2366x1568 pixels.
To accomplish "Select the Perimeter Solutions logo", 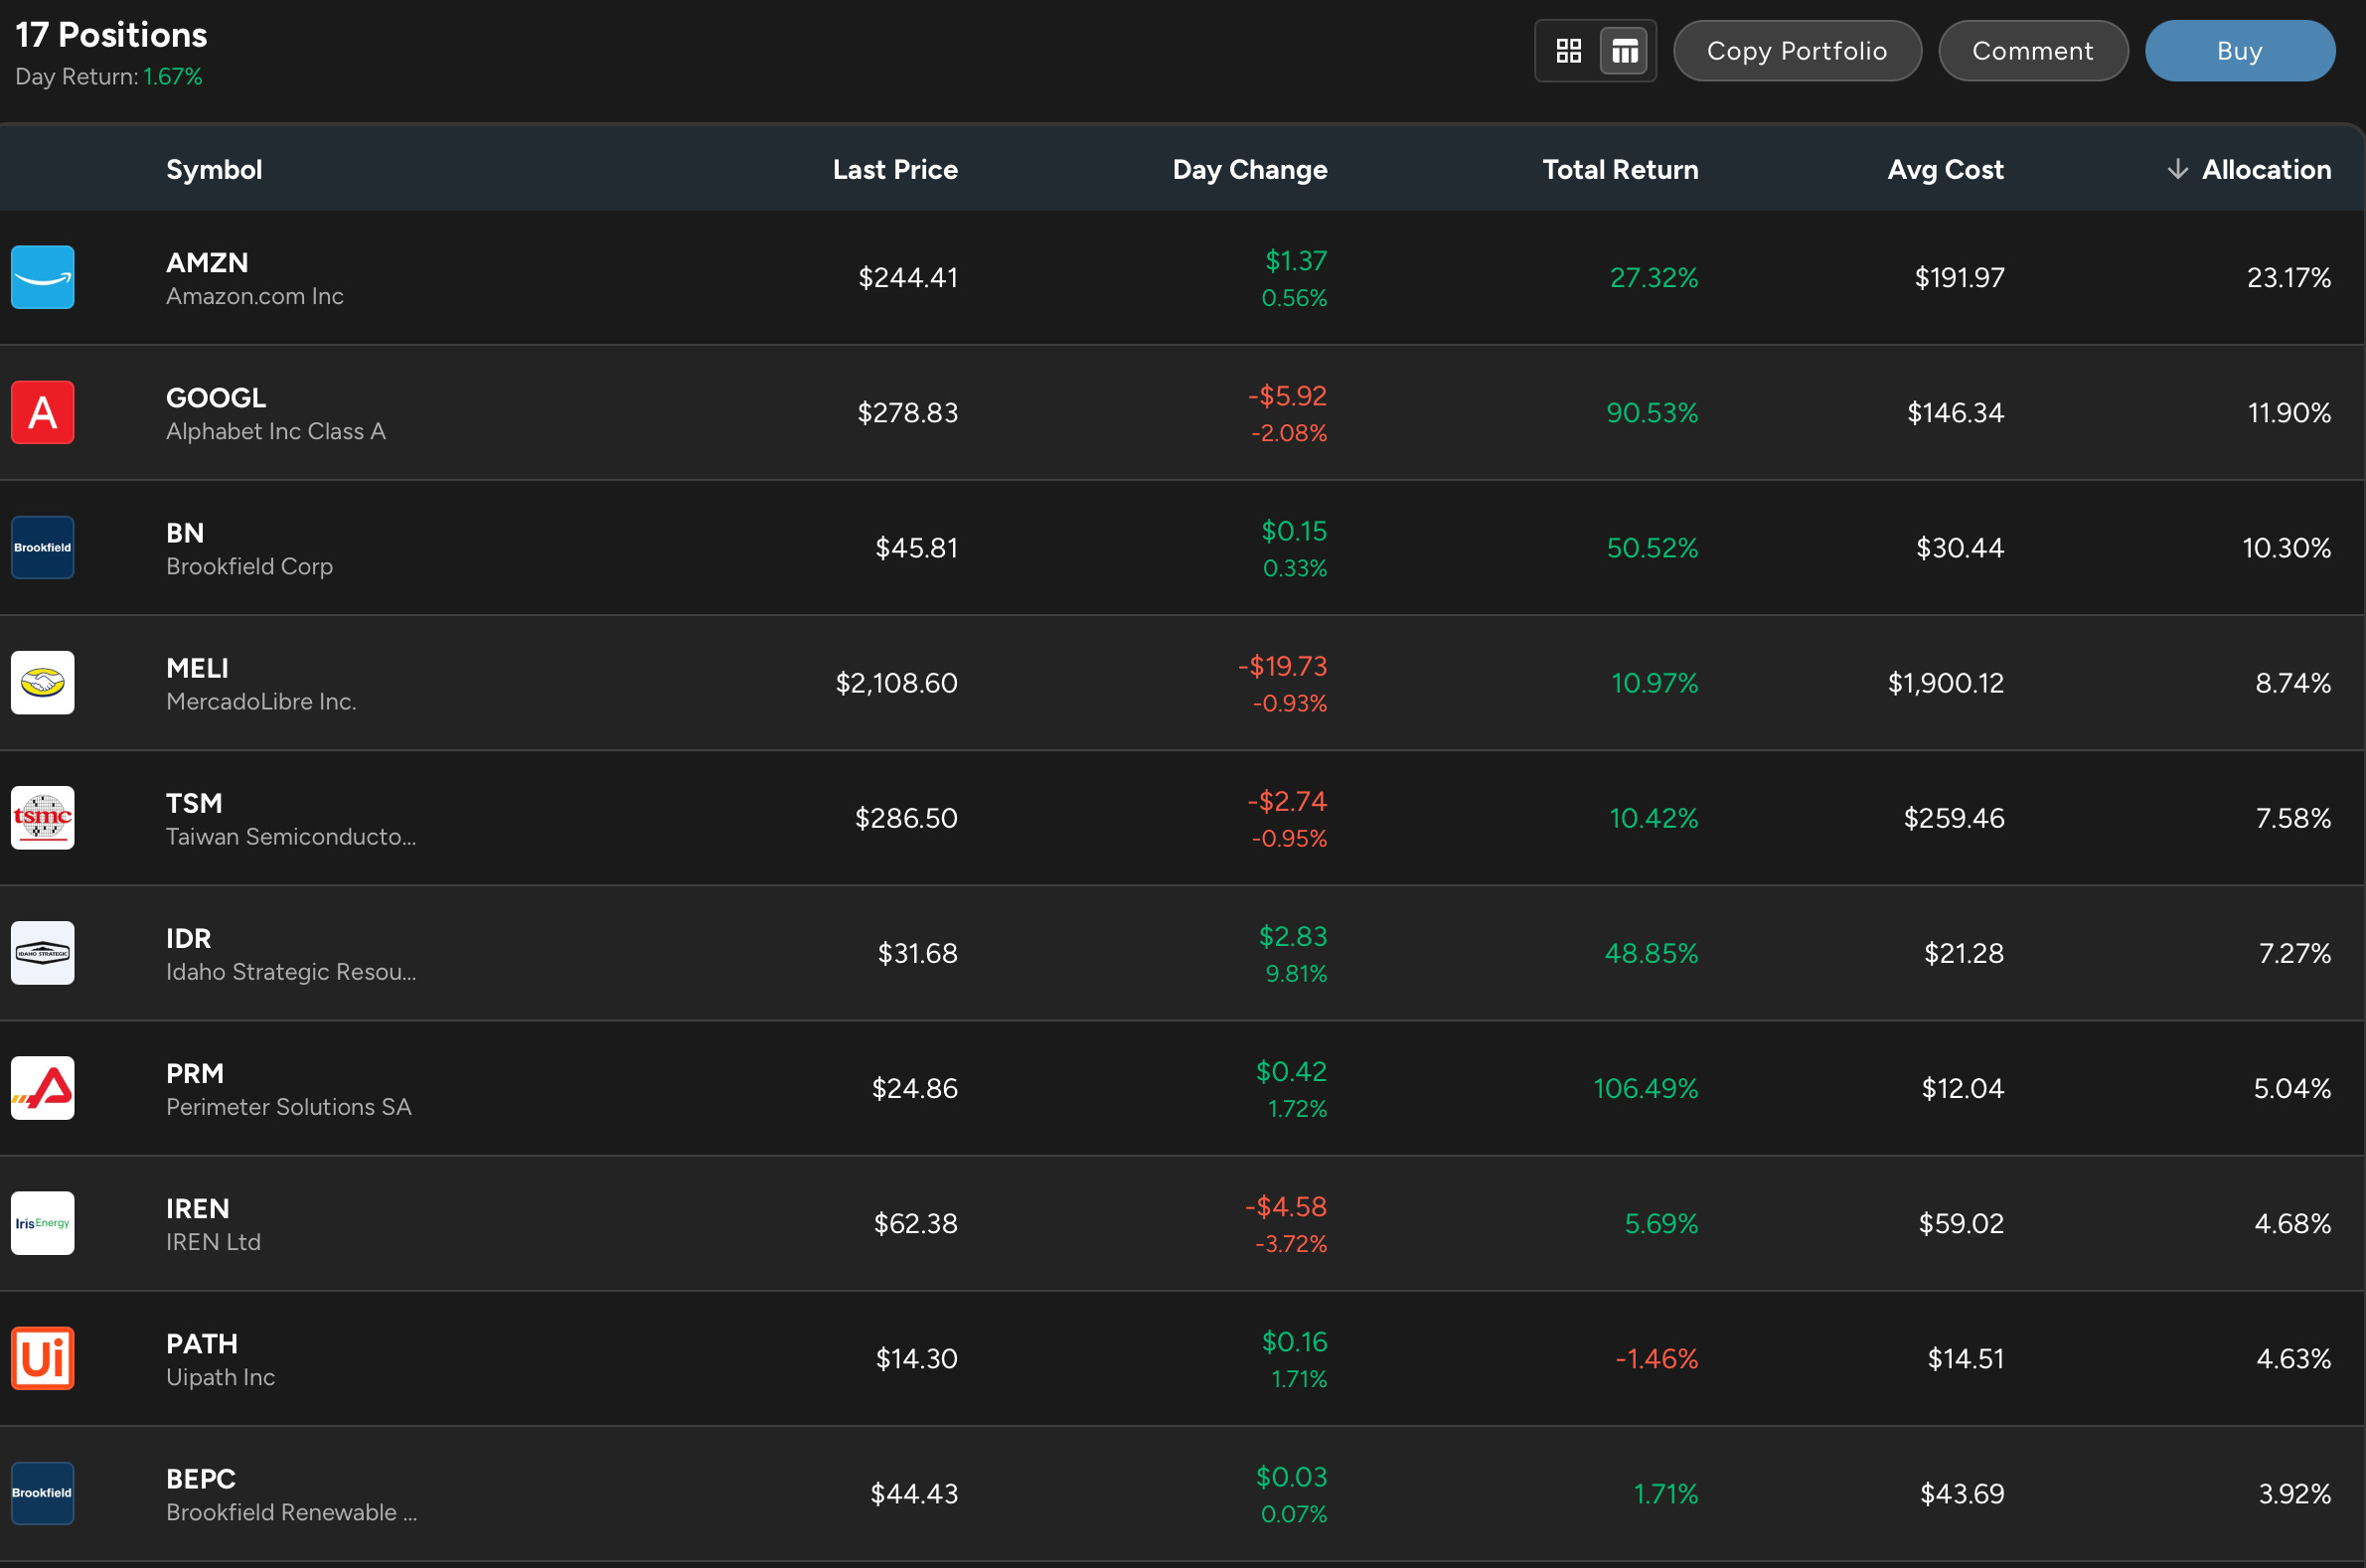I will pyautogui.click(x=42, y=1087).
